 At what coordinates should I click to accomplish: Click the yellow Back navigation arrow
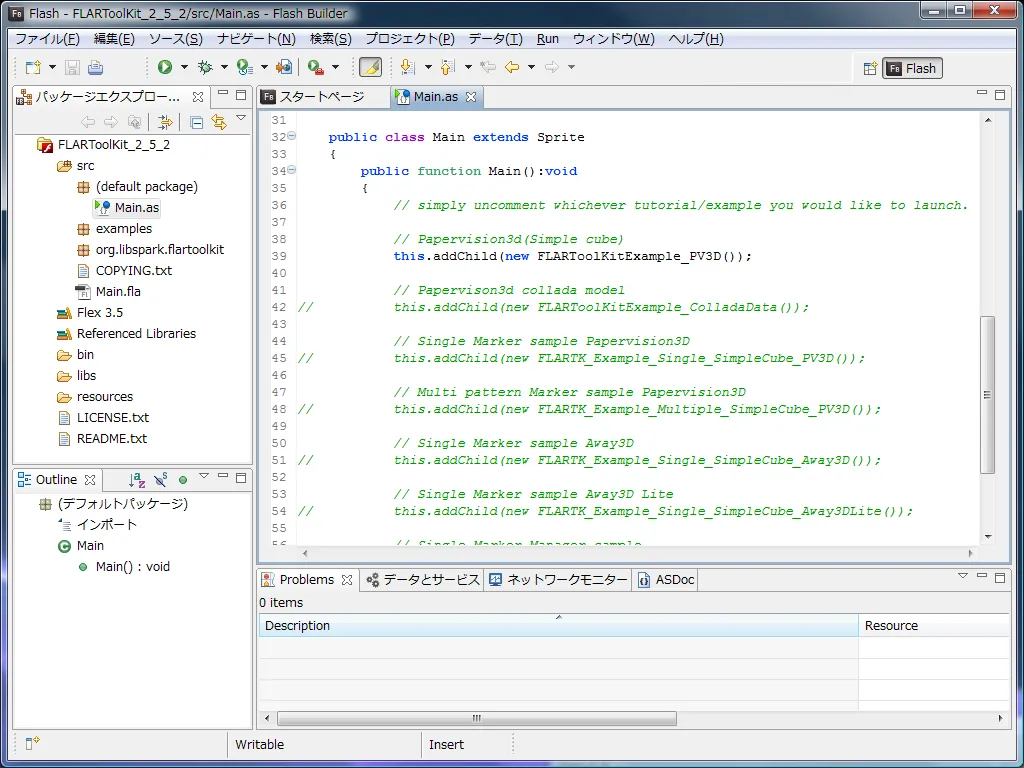click(512, 67)
